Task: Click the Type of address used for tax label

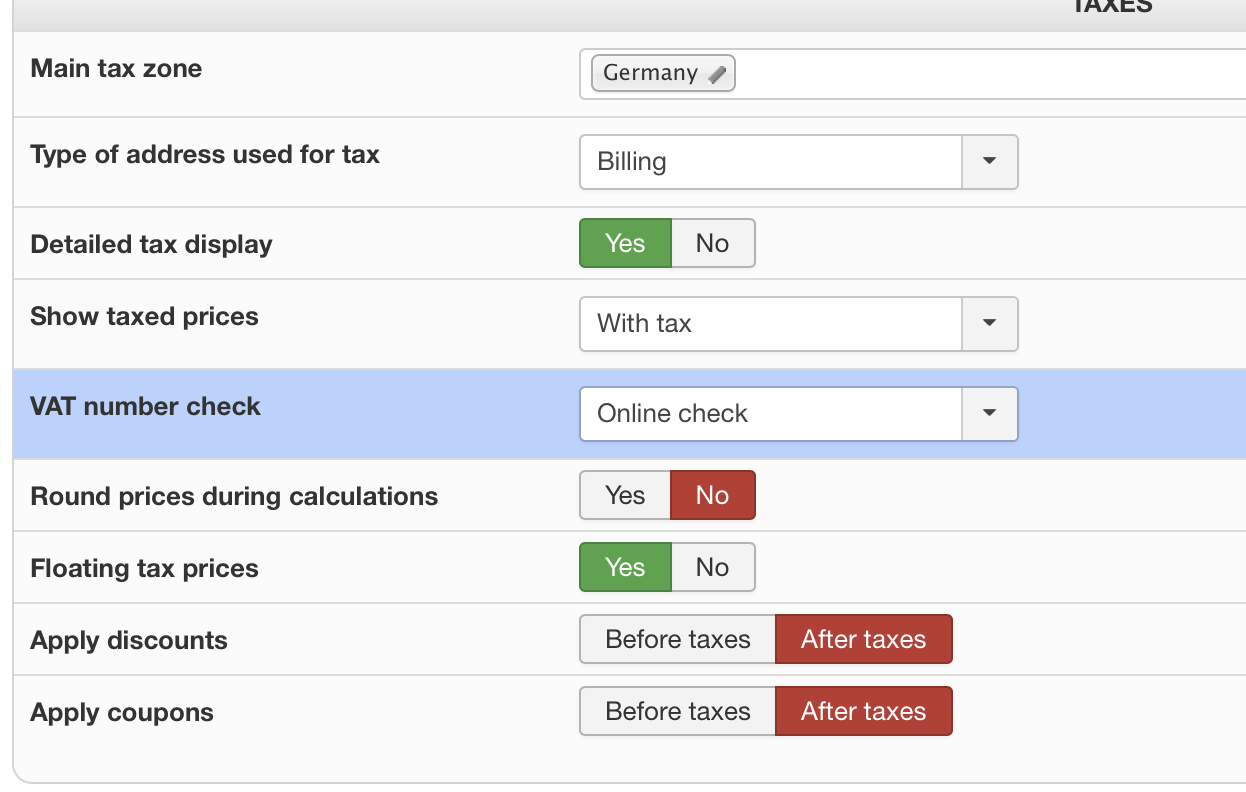Action: [x=205, y=155]
